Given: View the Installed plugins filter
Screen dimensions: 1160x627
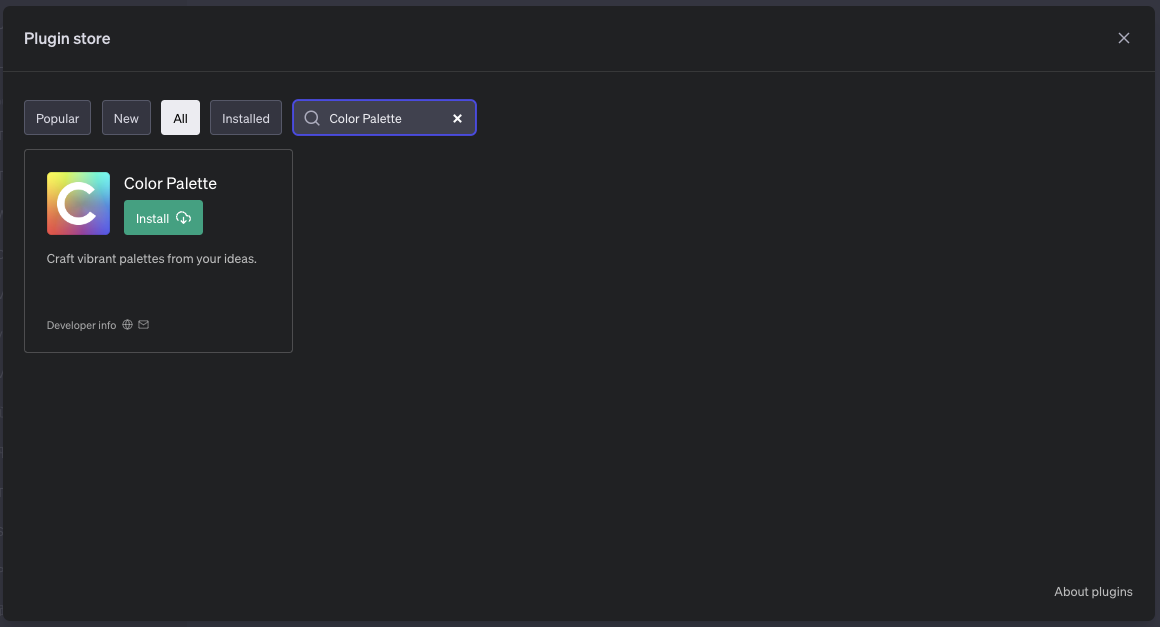Looking at the screenshot, I should click(246, 118).
